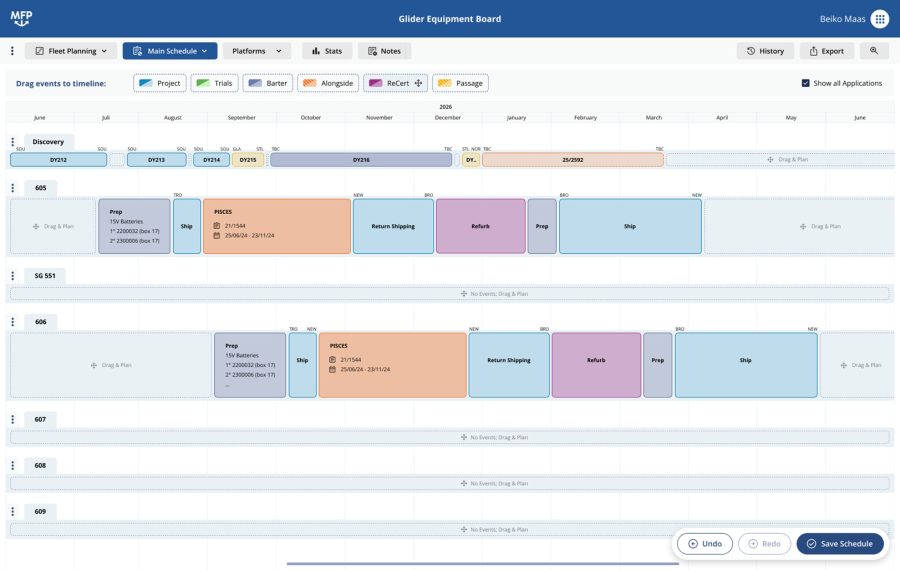
Task: Open the History panel
Action: pyautogui.click(x=765, y=51)
